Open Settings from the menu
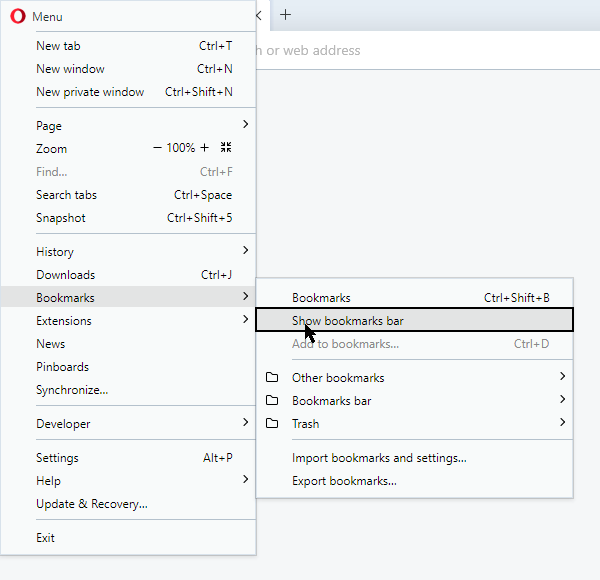The image size is (600, 580). click(x=128, y=458)
